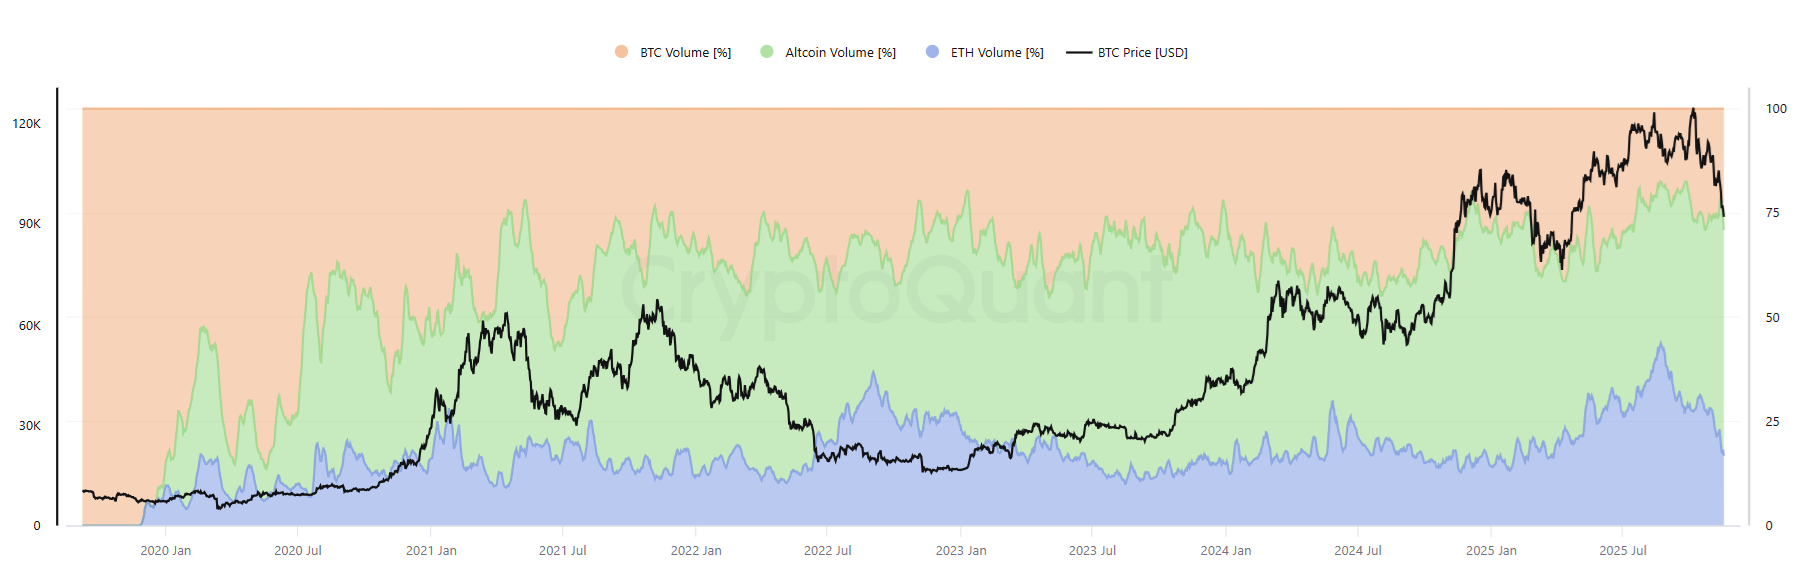Hide the Altcoin Volume [%] series label
This screenshot has height=584, width=1808.
pyautogui.click(x=840, y=53)
